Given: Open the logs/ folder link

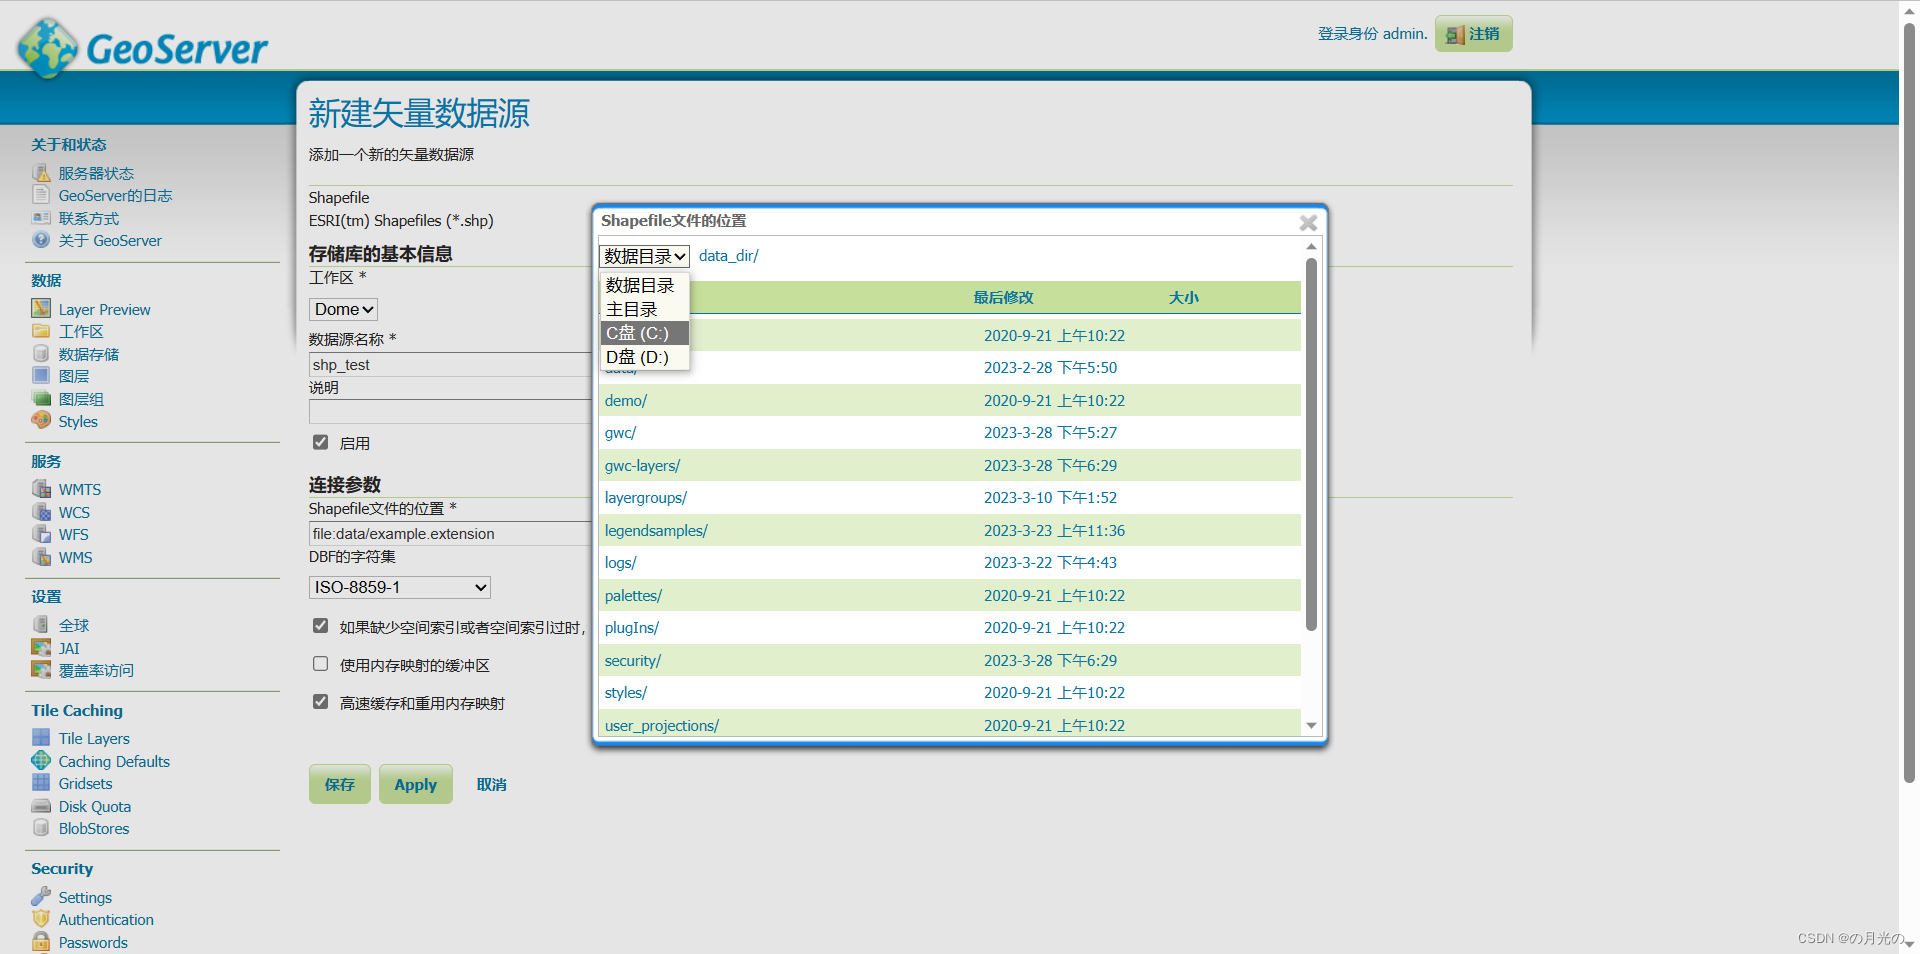Looking at the screenshot, I should 620,562.
